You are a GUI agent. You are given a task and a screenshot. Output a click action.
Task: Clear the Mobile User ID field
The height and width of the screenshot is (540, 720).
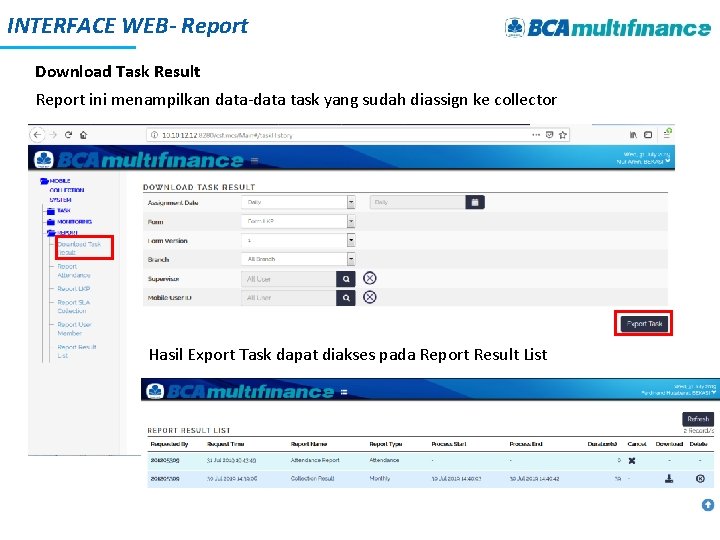click(x=370, y=297)
